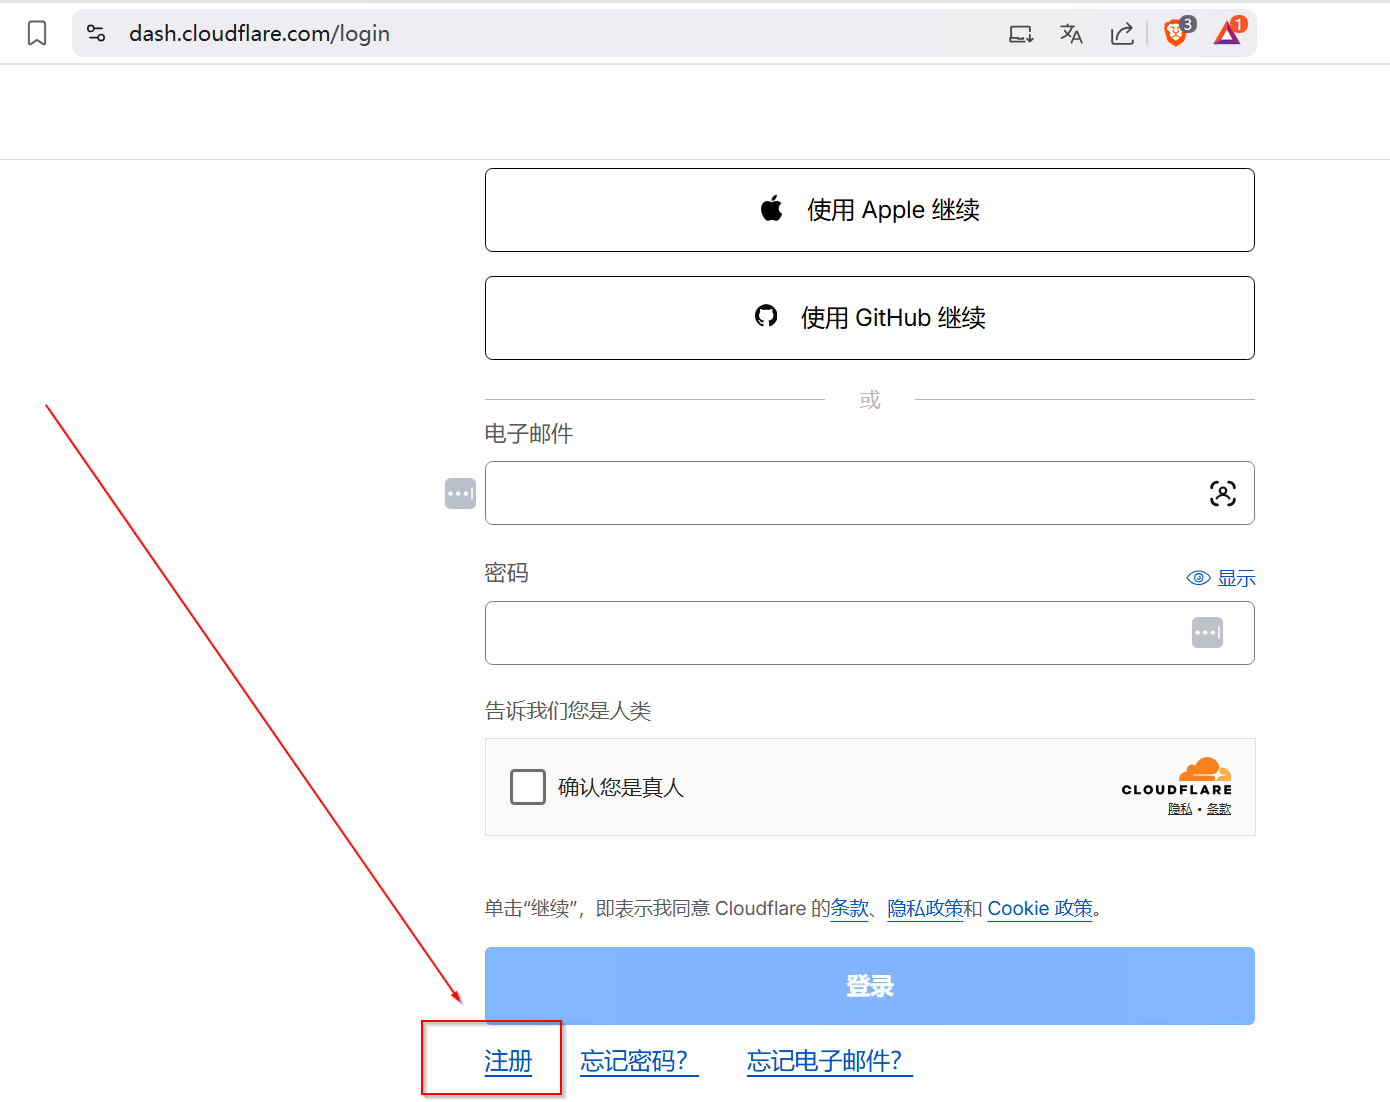Click the blue 登录 button
The height and width of the screenshot is (1102, 1390).
(870, 986)
